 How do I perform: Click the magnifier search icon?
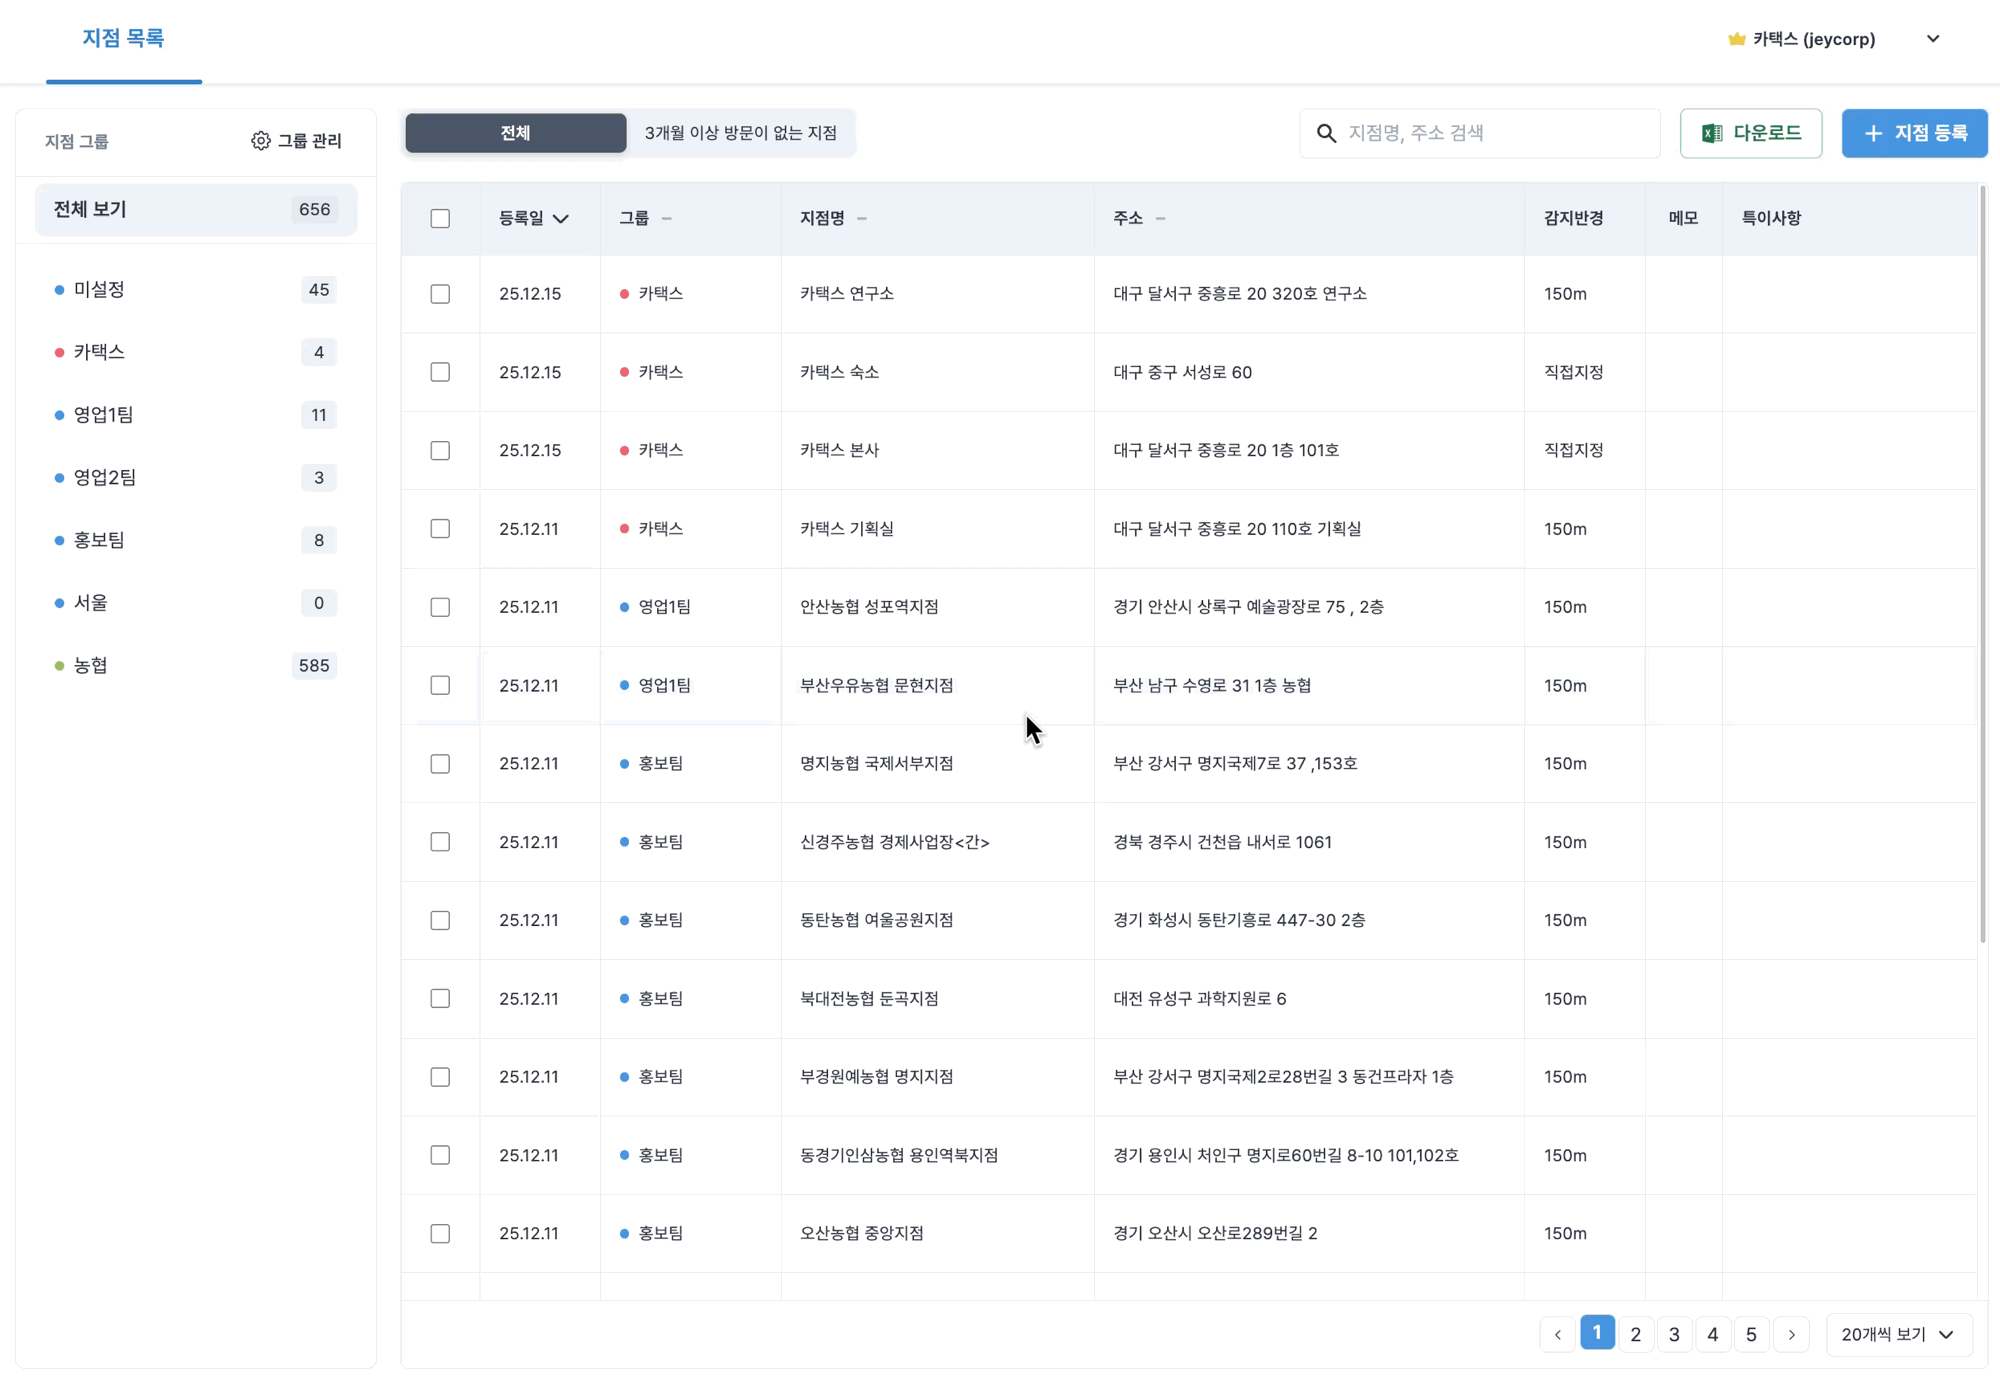click(1326, 133)
